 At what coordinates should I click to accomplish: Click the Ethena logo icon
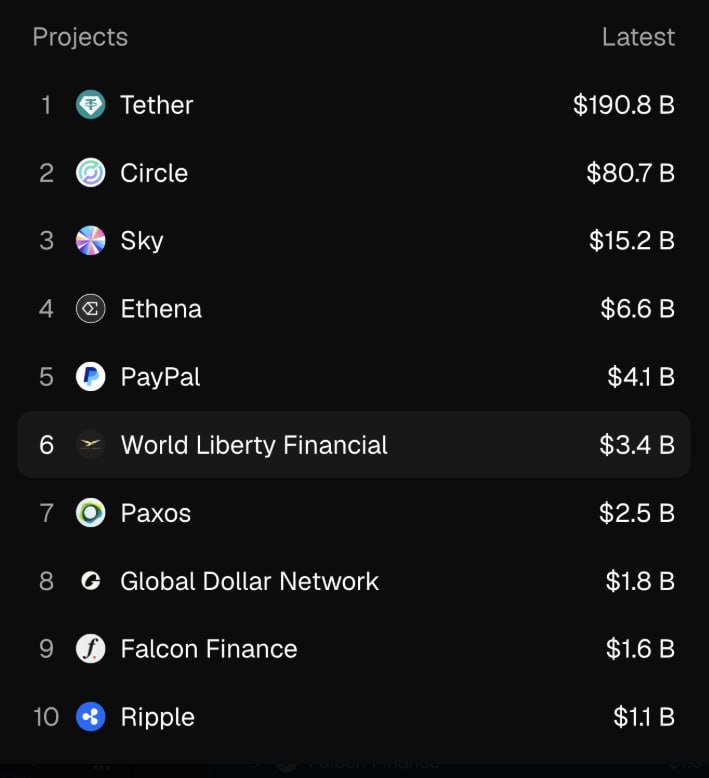[91, 309]
